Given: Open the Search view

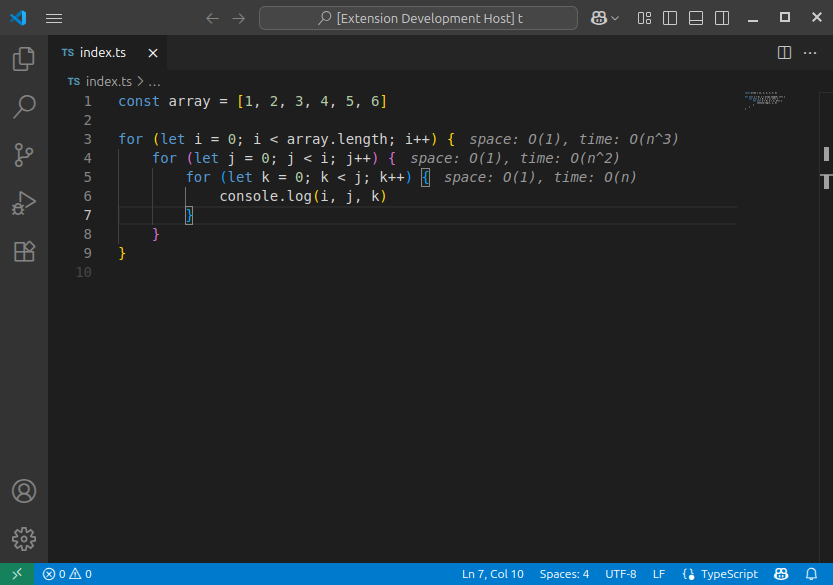Looking at the screenshot, I should tap(24, 107).
